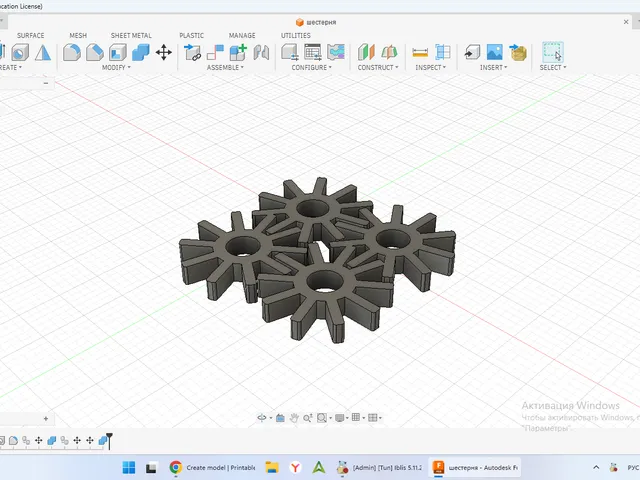Image resolution: width=640 pixels, height=480 pixels.
Task: Switch to the Utilities tab
Action: [x=296, y=36]
